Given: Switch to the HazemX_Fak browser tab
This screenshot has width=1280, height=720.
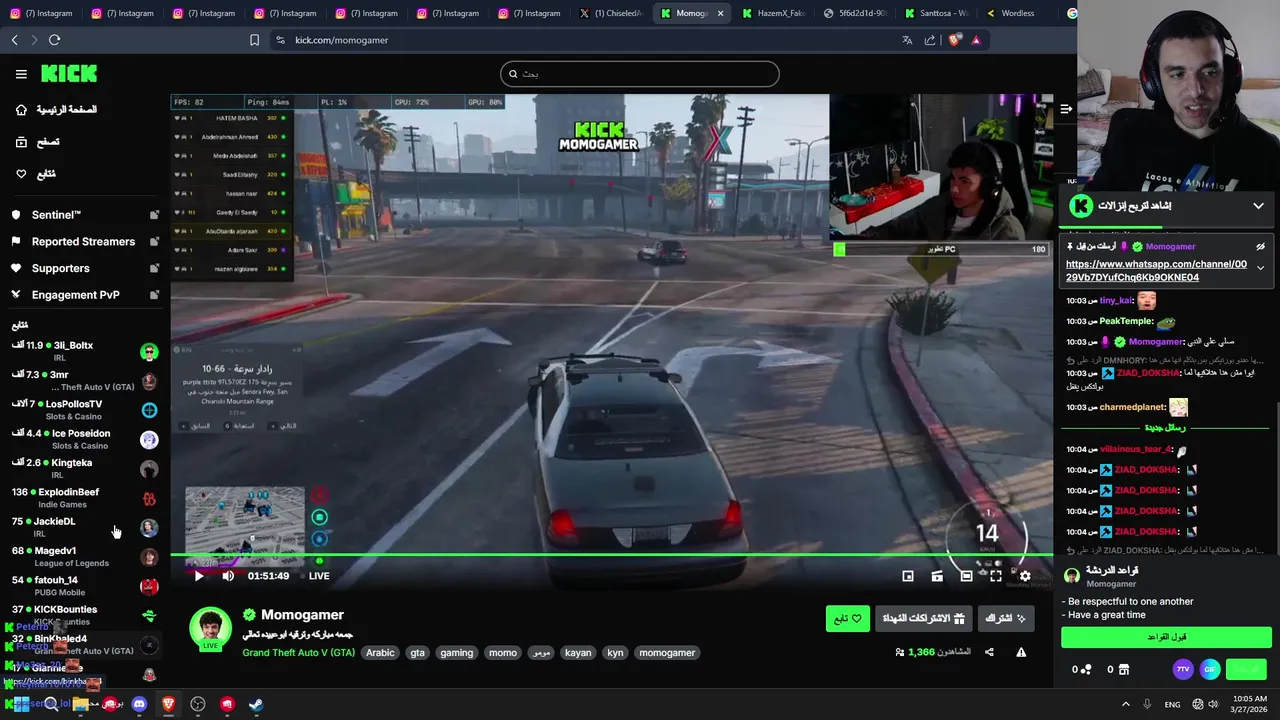Looking at the screenshot, I should click(x=773, y=13).
